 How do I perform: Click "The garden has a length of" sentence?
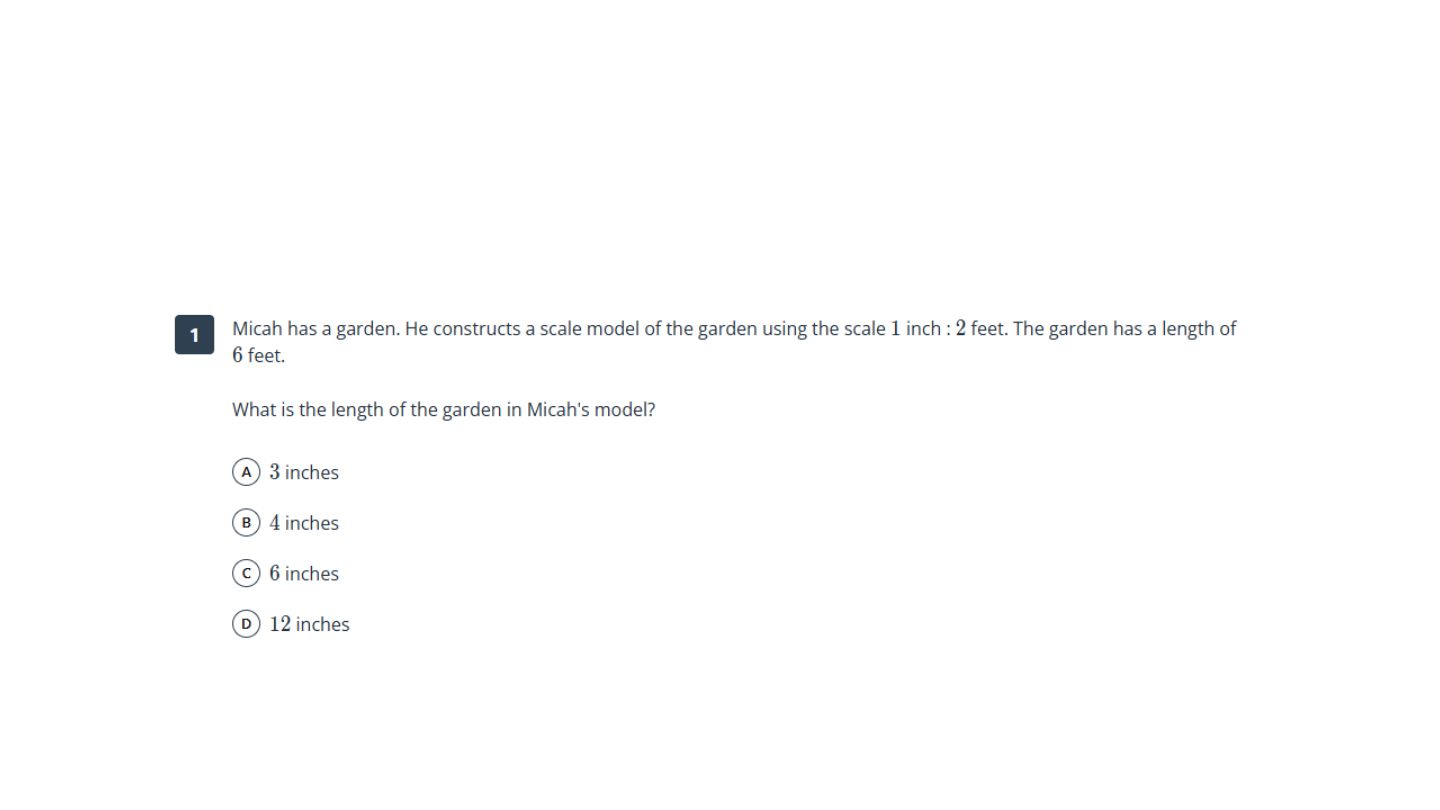(x=1125, y=329)
